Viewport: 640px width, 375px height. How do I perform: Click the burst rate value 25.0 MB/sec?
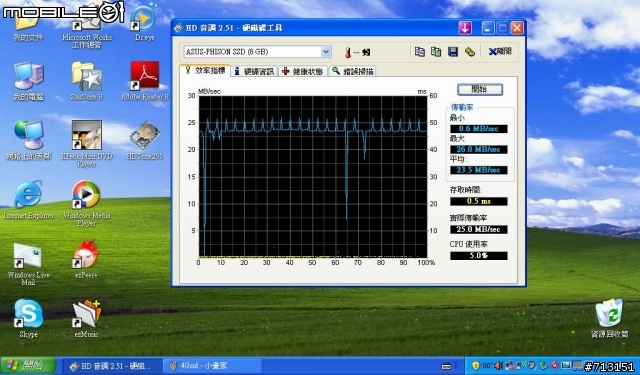tap(479, 229)
